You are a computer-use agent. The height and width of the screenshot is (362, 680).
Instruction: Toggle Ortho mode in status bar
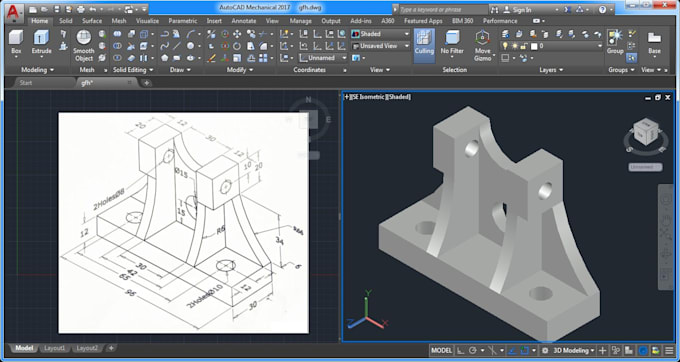click(x=460, y=350)
